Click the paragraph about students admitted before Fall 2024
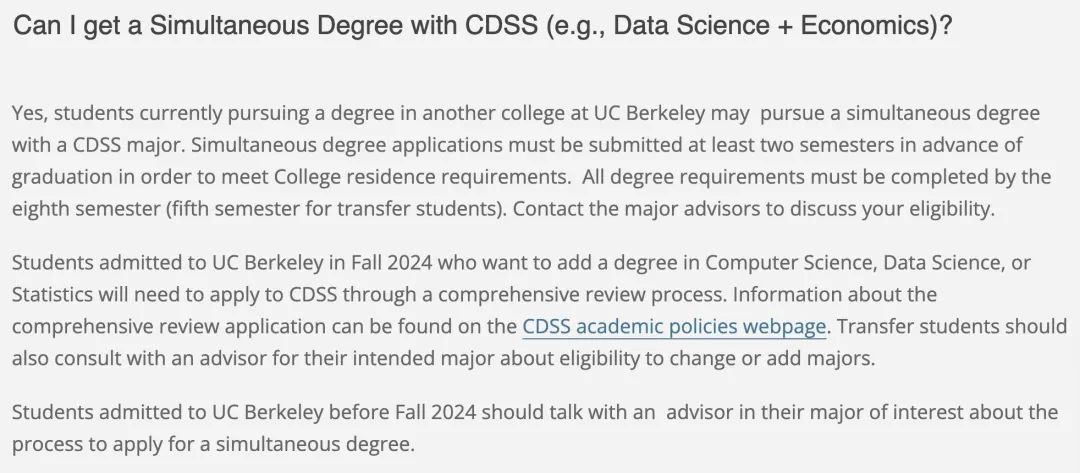The width and height of the screenshot is (1080, 473). (534, 428)
